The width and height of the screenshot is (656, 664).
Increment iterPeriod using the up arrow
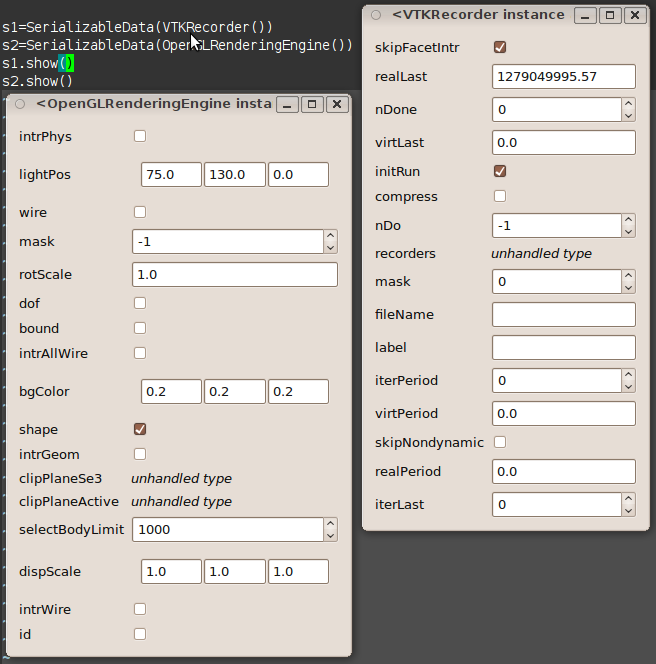[x=628, y=375]
